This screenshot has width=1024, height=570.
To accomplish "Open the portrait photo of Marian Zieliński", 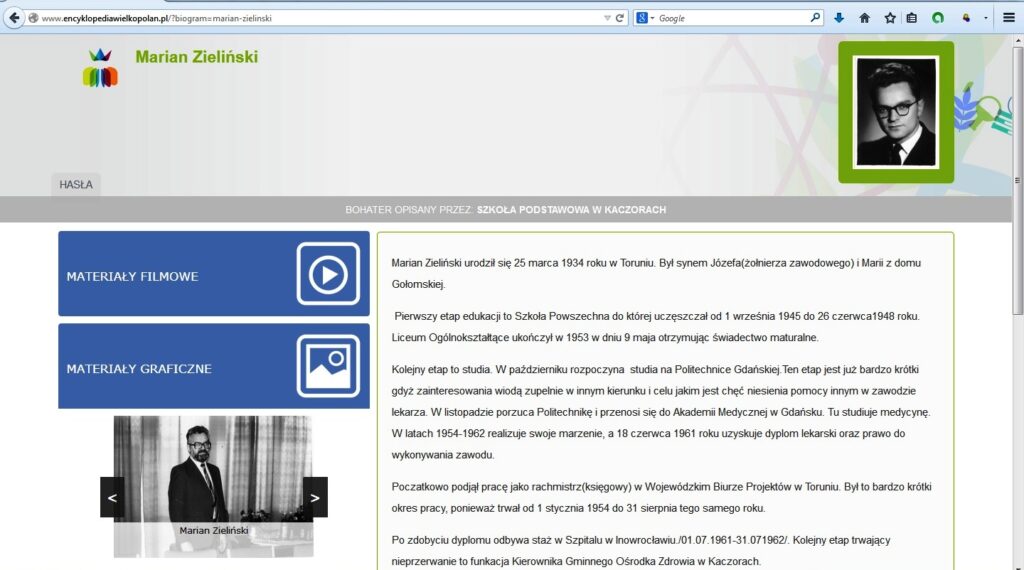I will click(x=896, y=112).
